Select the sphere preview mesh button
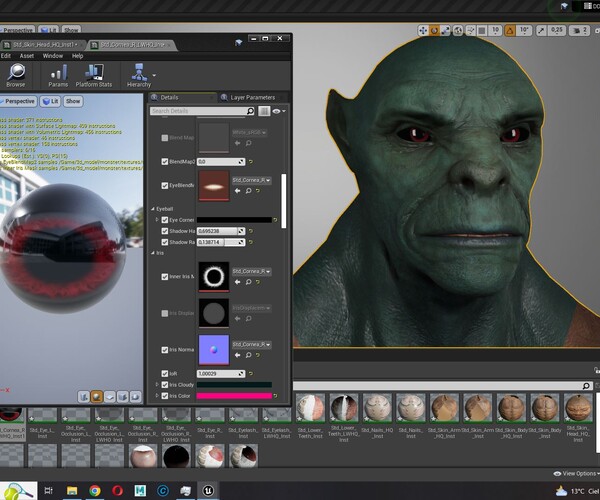Image resolution: width=600 pixels, height=500 pixels. click(96, 397)
